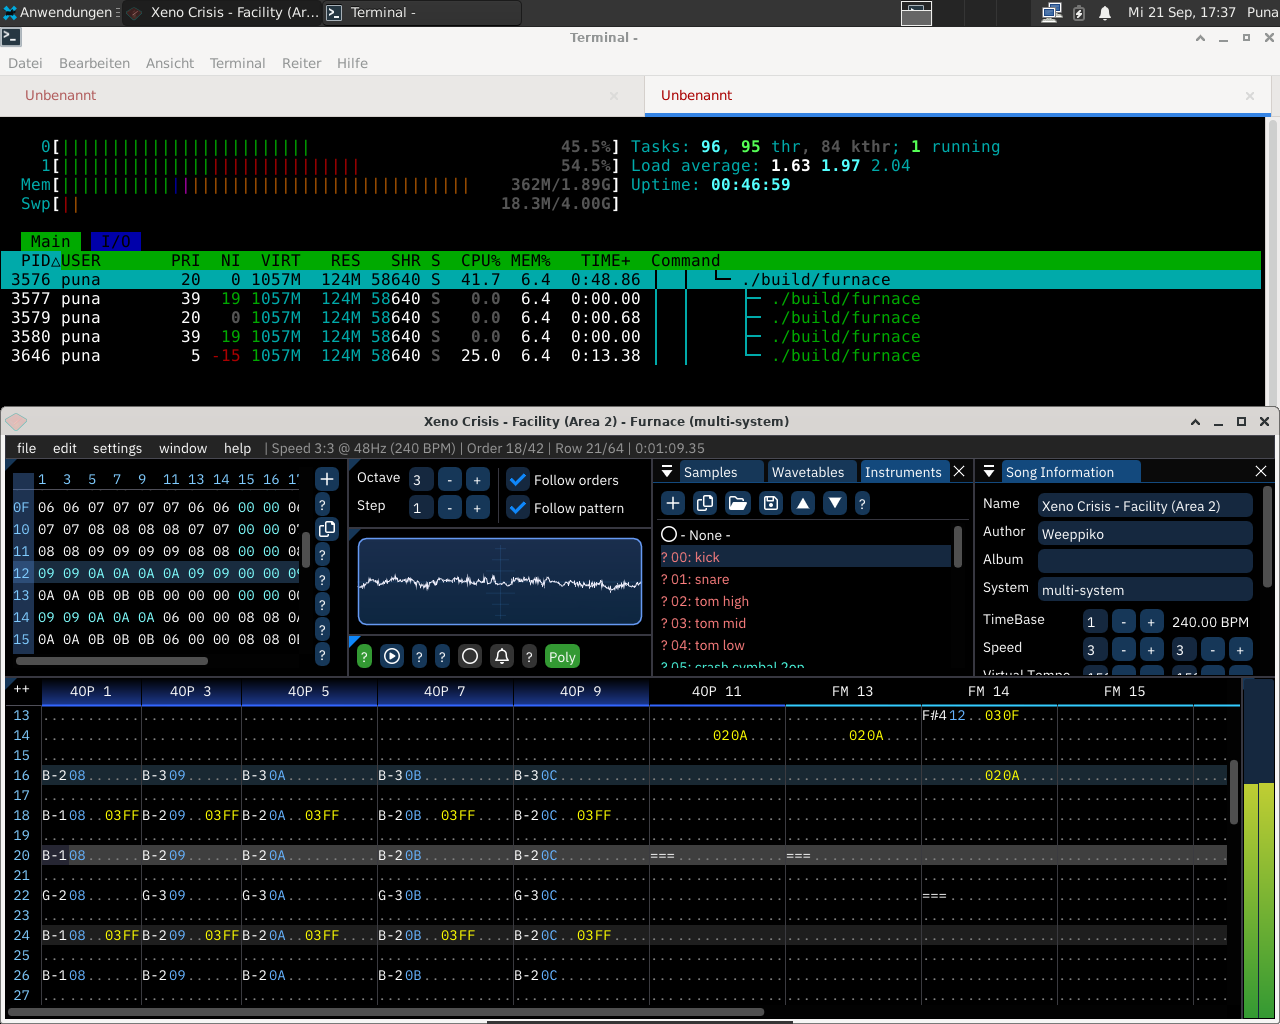The image size is (1280, 1024).
Task: Open the settings menu in Furnace
Action: [117, 448]
